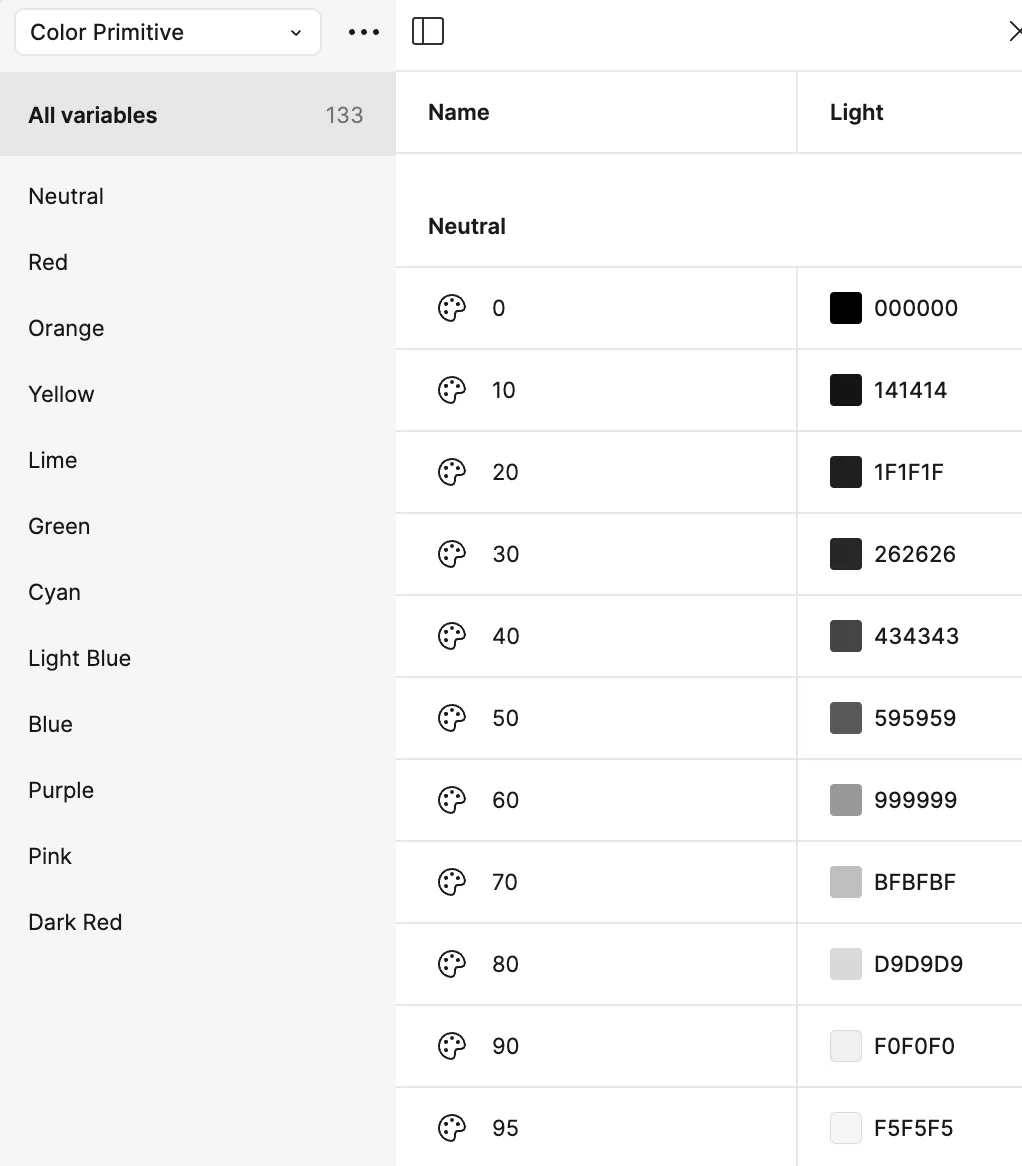The width and height of the screenshot is (1022, 1166).
Task: Open the Light Blue group
Action: (80, 658)
